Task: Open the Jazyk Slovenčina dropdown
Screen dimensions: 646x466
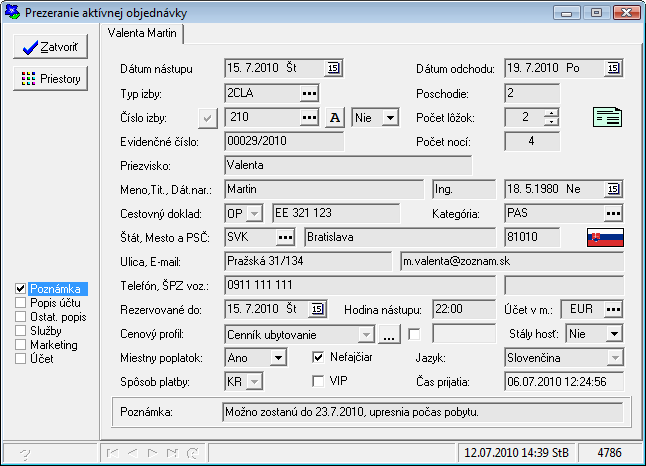Action: tap(615, 358)
